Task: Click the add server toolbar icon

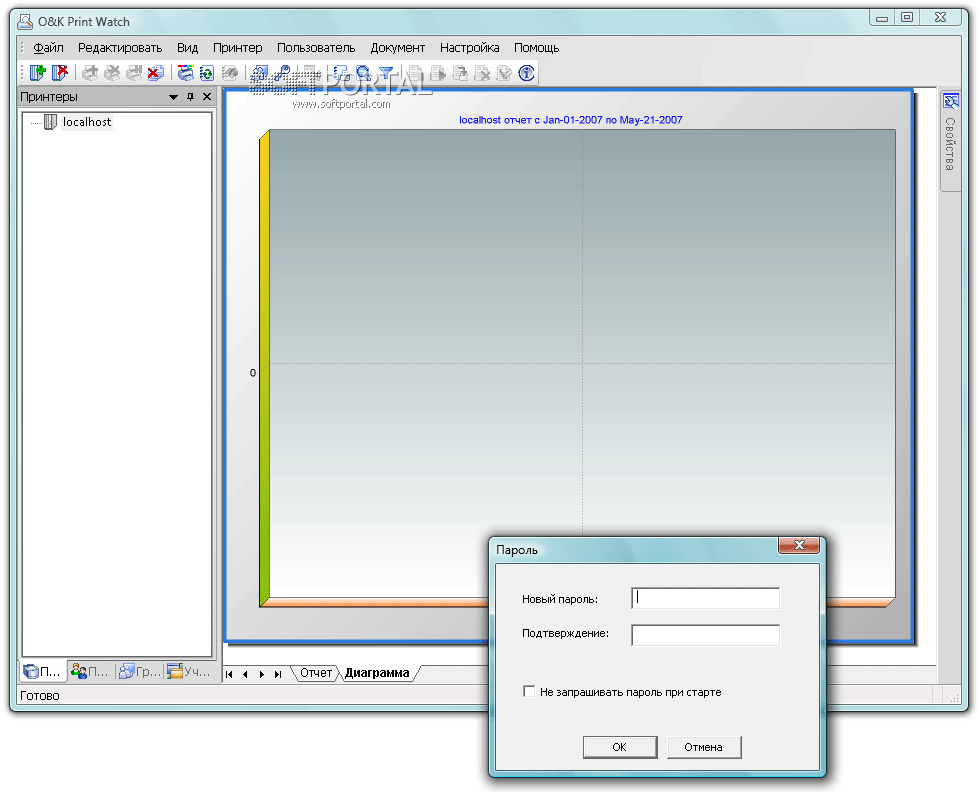Action: (x=38, y=73)
